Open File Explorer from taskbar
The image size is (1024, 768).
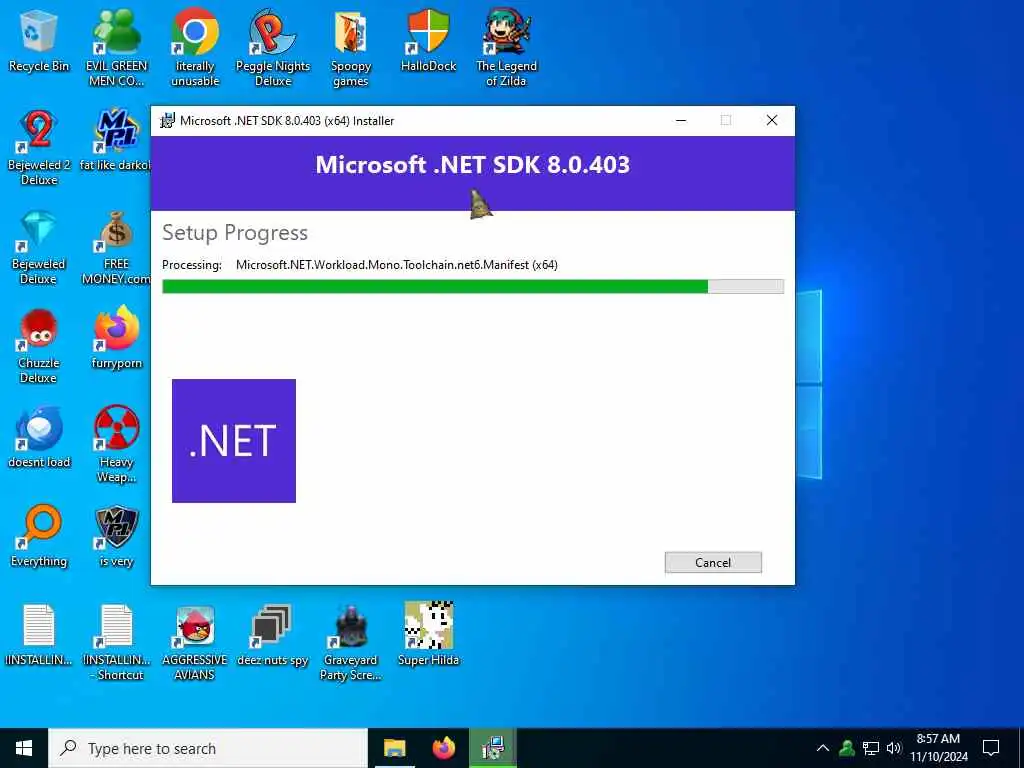point(394,748)
